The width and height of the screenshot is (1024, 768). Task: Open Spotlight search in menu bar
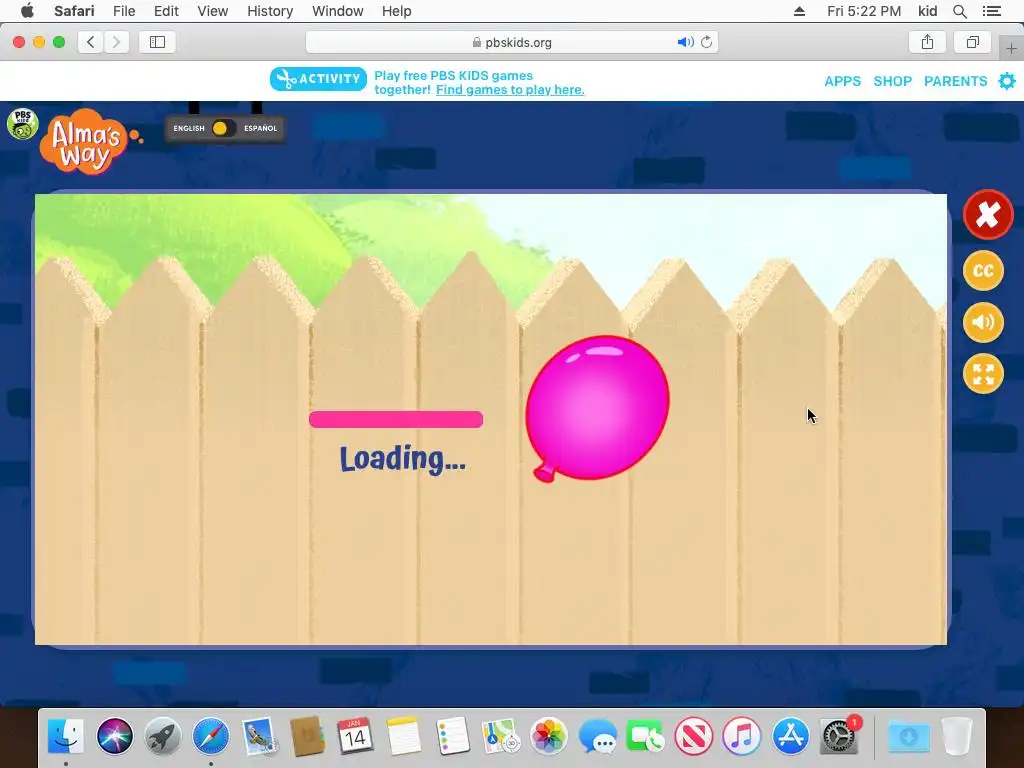[x=960, y=11]
